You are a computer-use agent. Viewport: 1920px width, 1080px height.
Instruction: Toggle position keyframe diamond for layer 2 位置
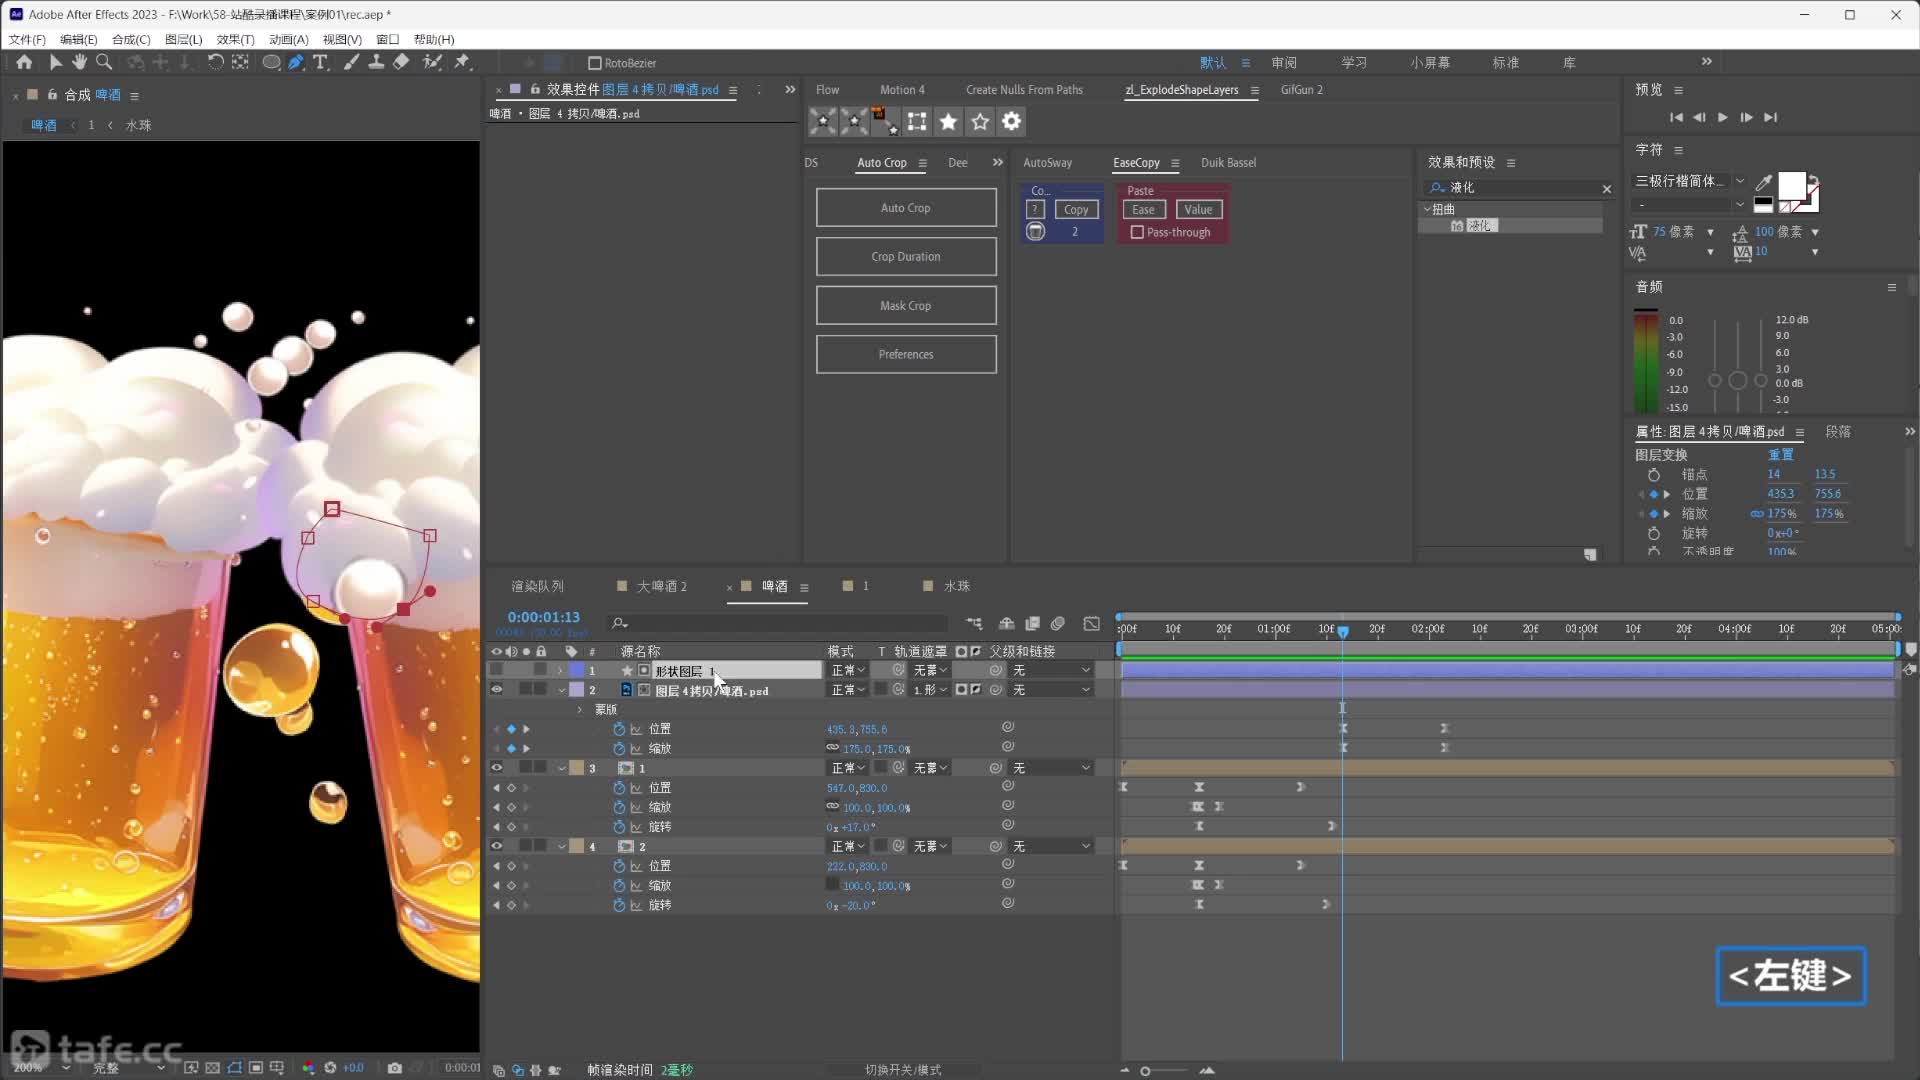511,729
